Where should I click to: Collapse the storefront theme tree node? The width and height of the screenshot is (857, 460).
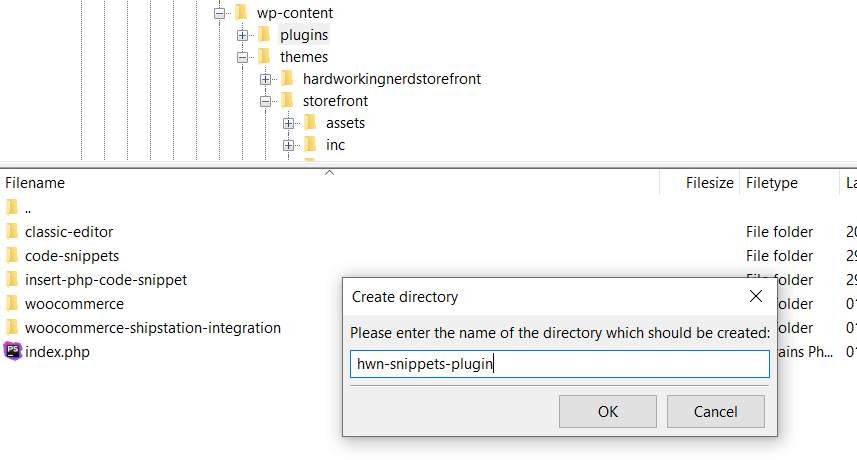pos(265,101)
